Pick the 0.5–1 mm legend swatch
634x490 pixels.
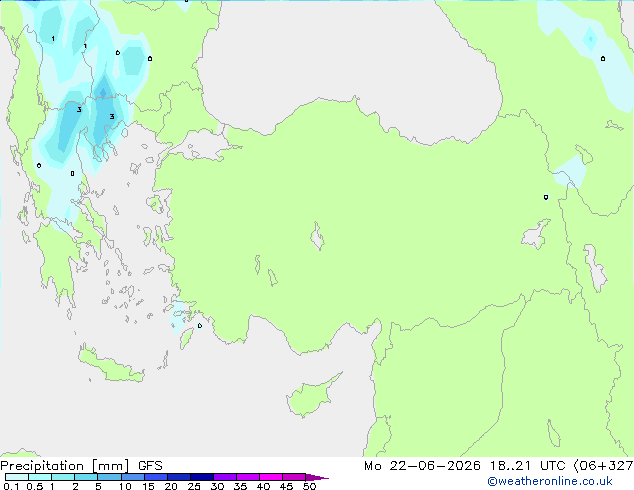[x=40, y=477]
